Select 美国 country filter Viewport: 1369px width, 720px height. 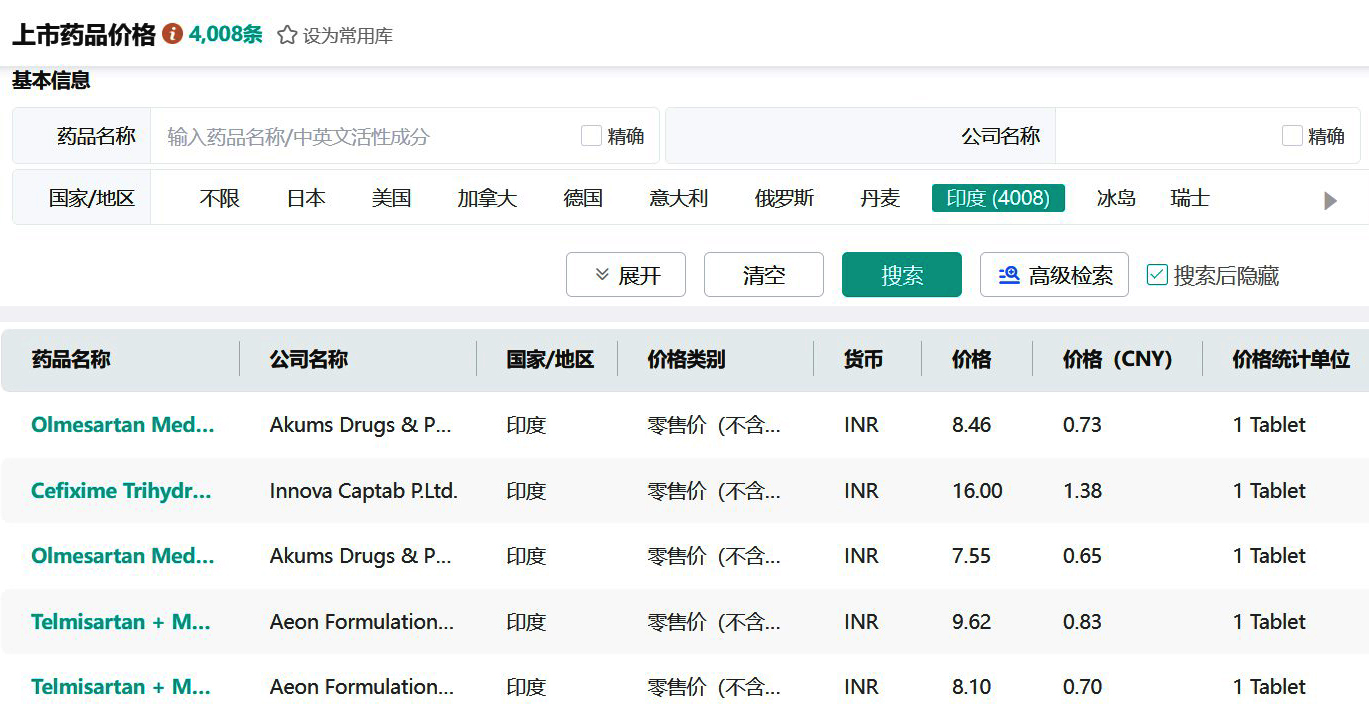[391, 198]
